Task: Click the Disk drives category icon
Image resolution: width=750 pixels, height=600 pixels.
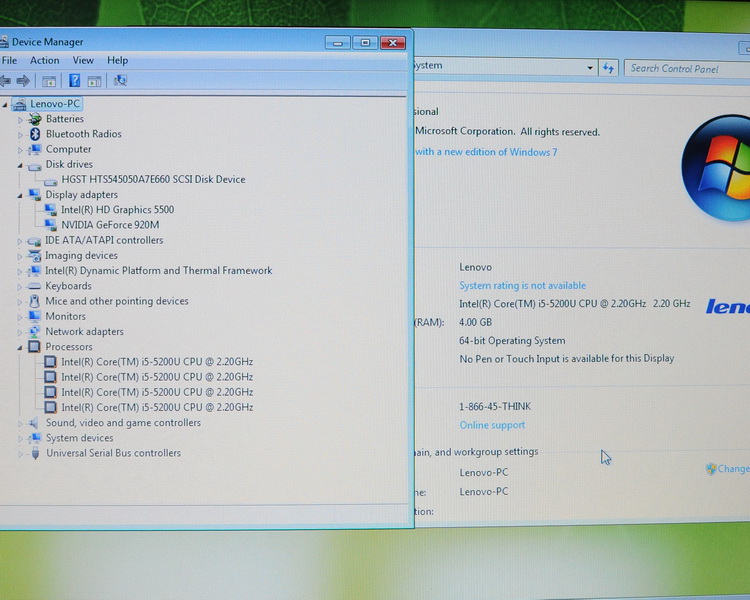Action: tap(34, 166)
